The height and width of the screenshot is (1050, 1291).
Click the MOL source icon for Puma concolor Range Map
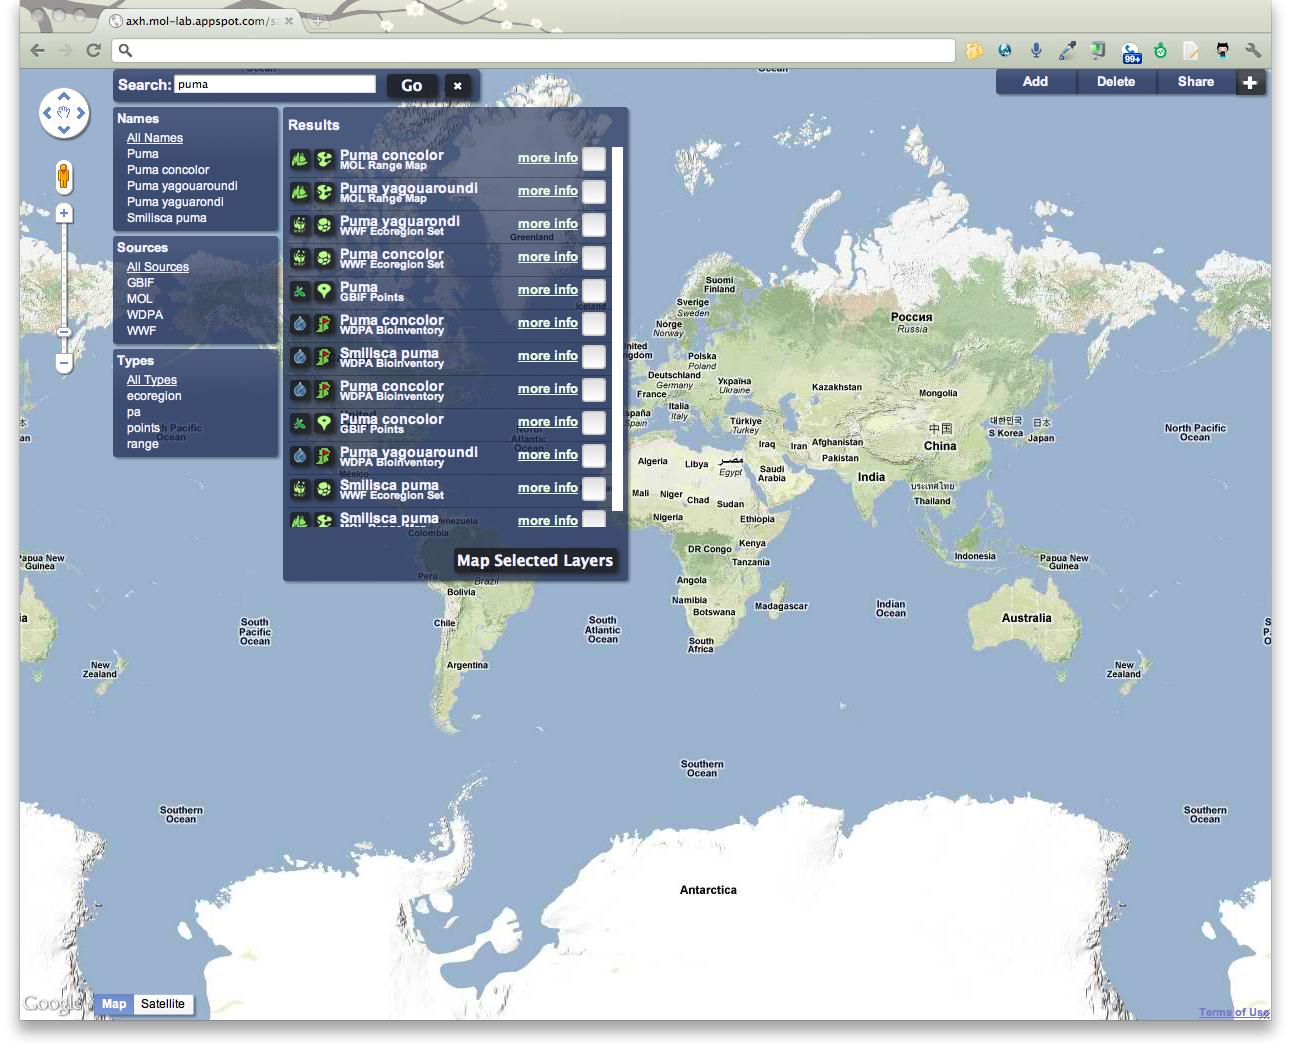pyautogui.click(x=299, y=159)
